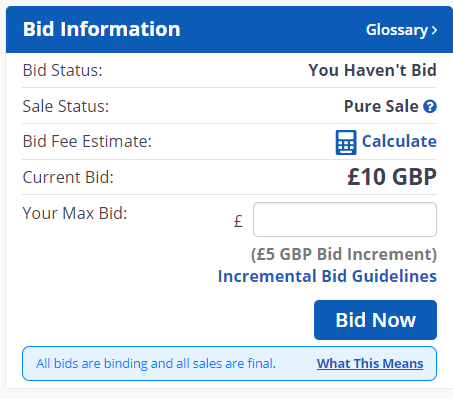Click the all bids are binding notice text
453x399 pixels.
[156, 363]
